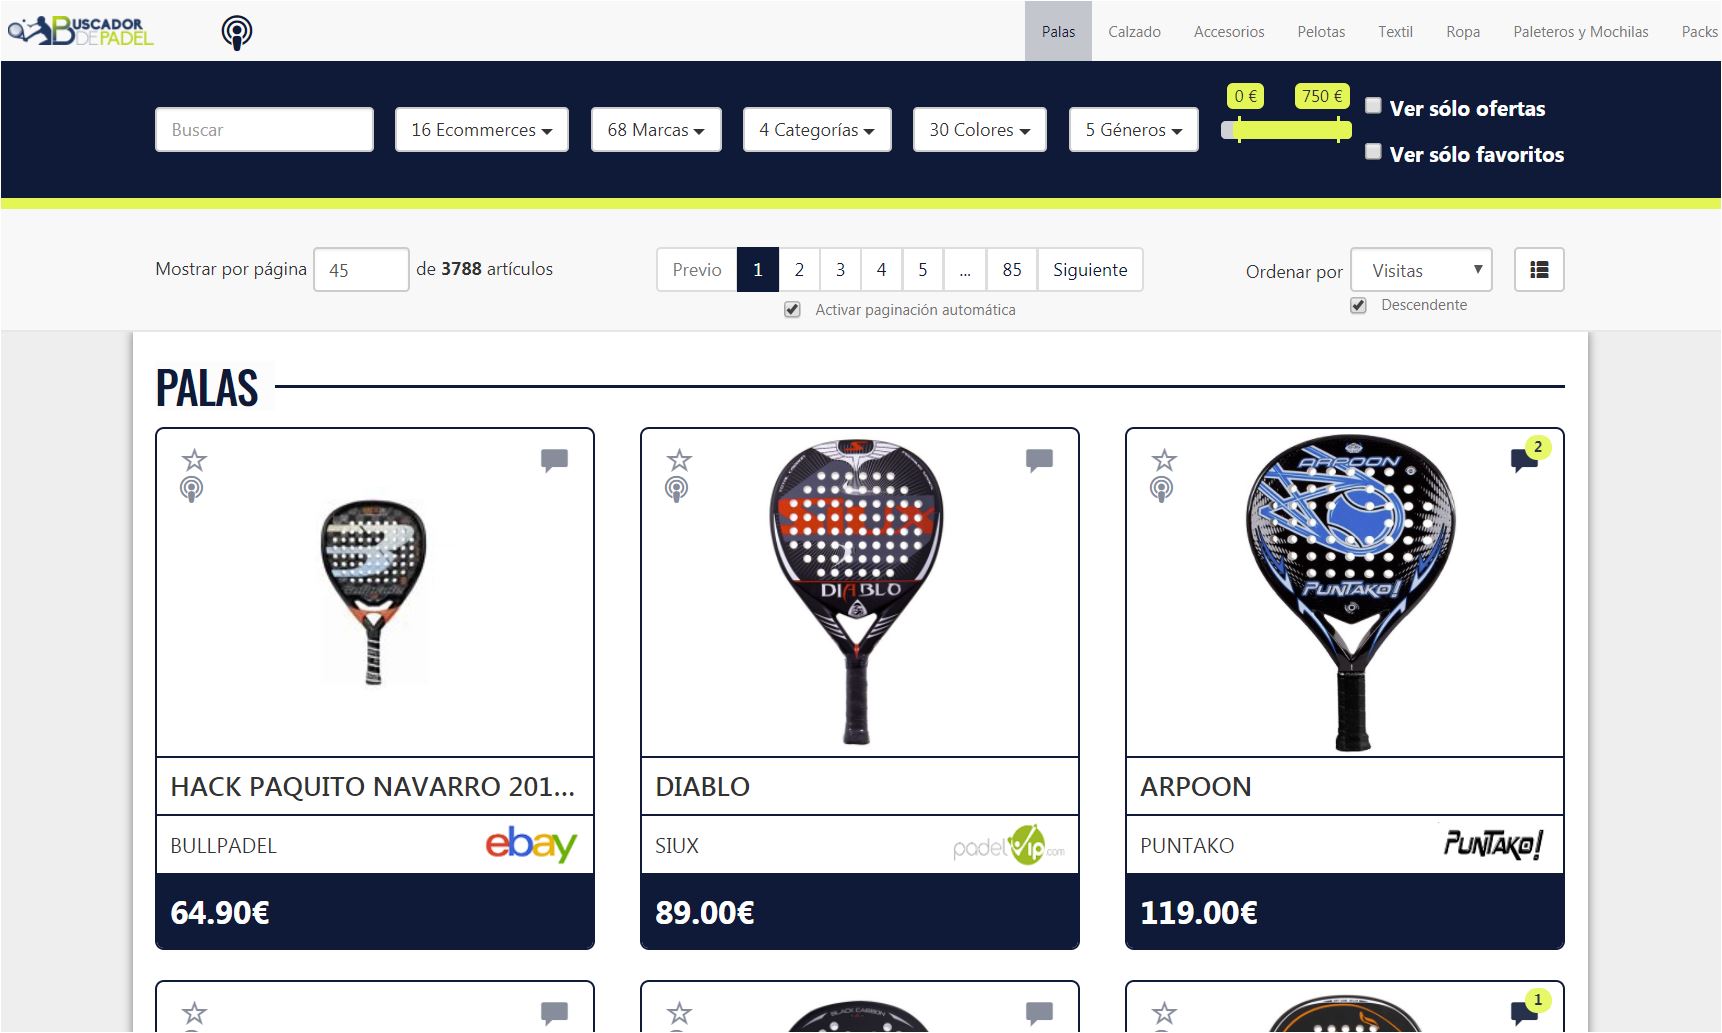Enable Ver sólo ofertas checkbox
Viewport: 1722px width, 1033px height.
[x=1373, y=106]
